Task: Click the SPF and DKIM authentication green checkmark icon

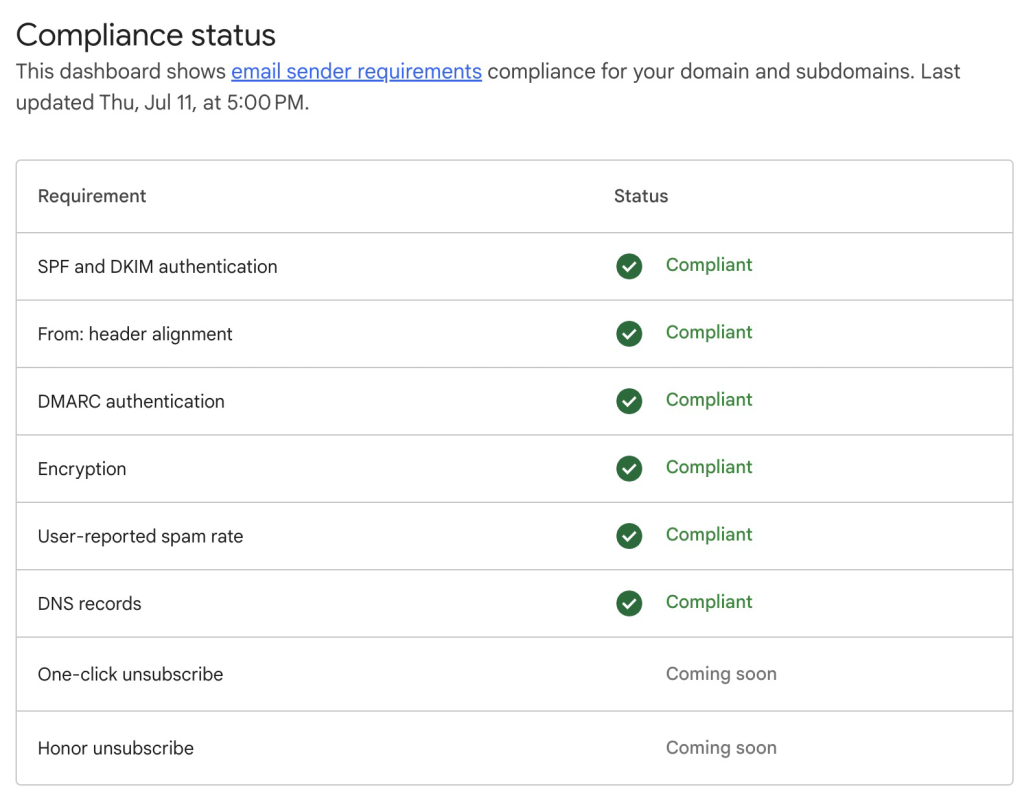Action: point(629,266)
